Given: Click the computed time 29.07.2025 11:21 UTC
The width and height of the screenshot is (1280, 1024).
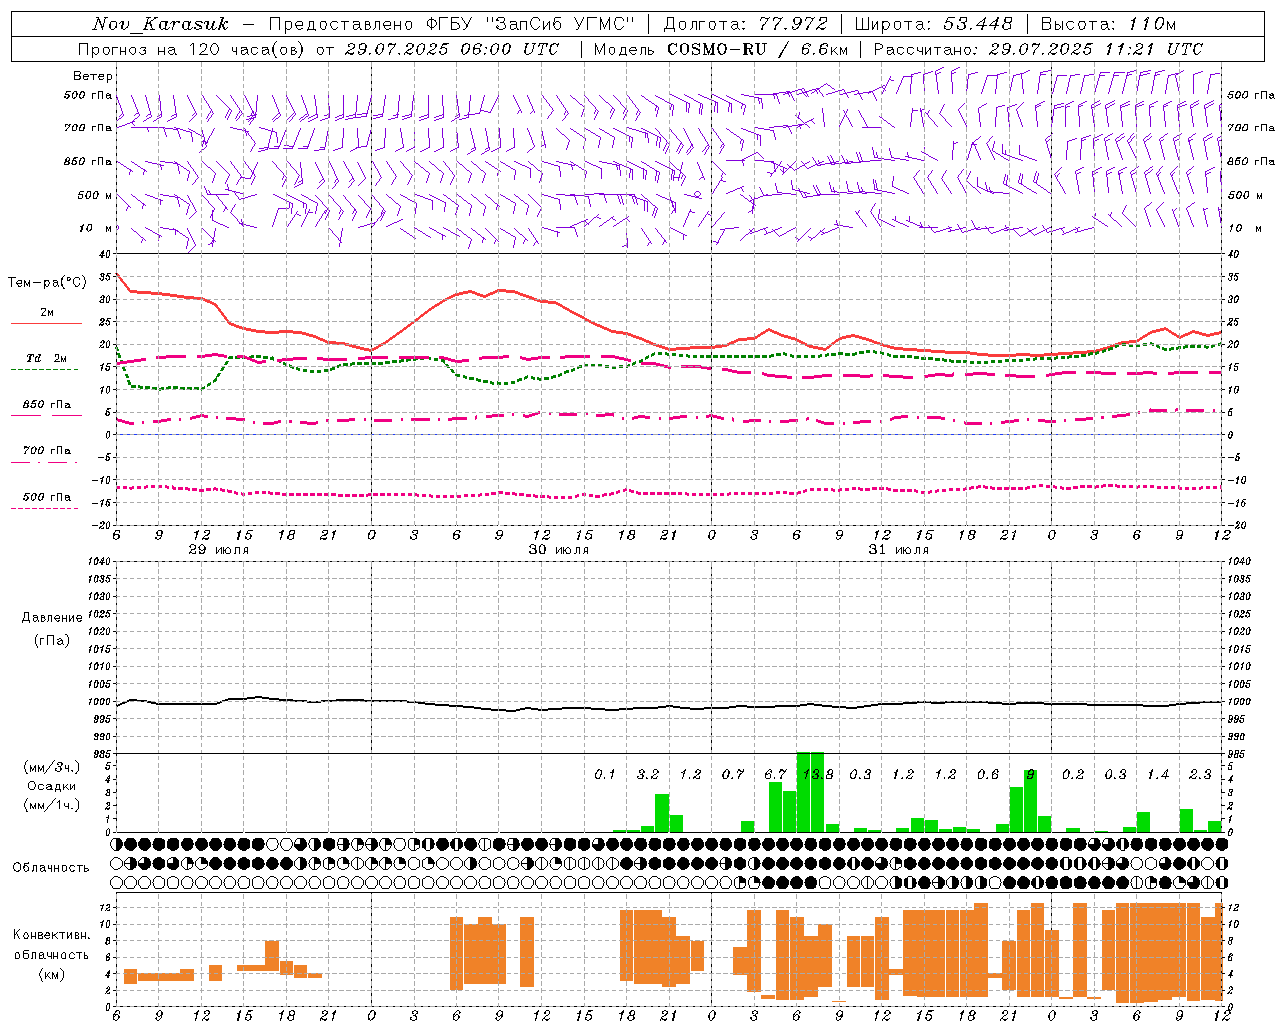Looking at the screenshot, I should point(1095,49).
